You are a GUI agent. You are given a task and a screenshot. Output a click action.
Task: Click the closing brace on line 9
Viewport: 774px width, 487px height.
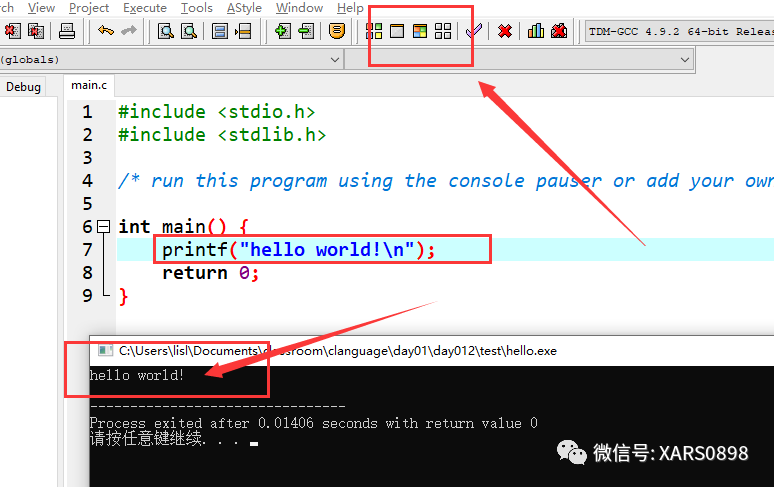123,297
